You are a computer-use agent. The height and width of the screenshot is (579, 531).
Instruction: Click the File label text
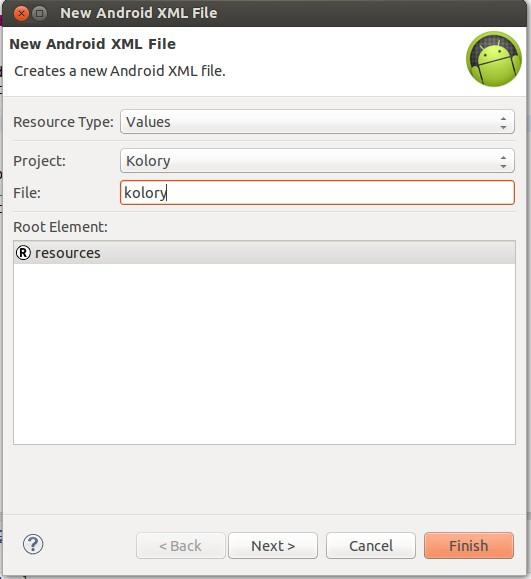27,193
